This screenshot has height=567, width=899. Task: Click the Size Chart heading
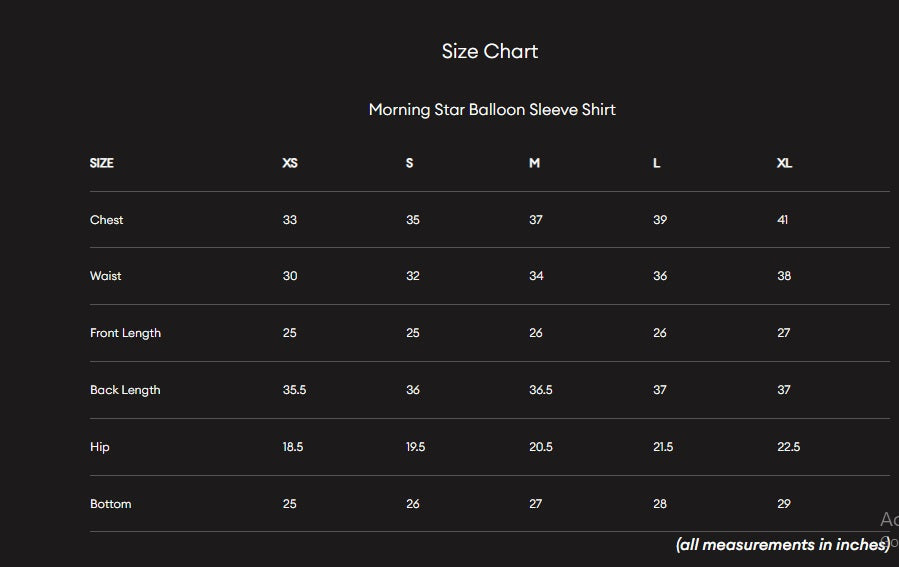tap(490, 52)
